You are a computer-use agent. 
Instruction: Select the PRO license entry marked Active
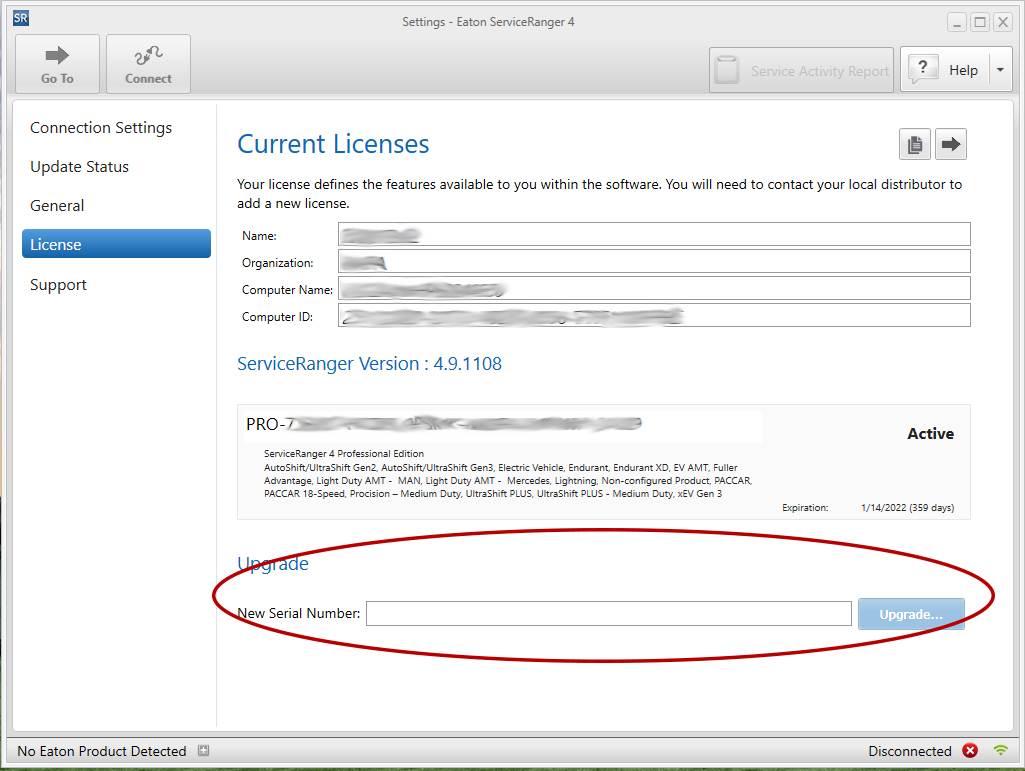click(603, 462)
